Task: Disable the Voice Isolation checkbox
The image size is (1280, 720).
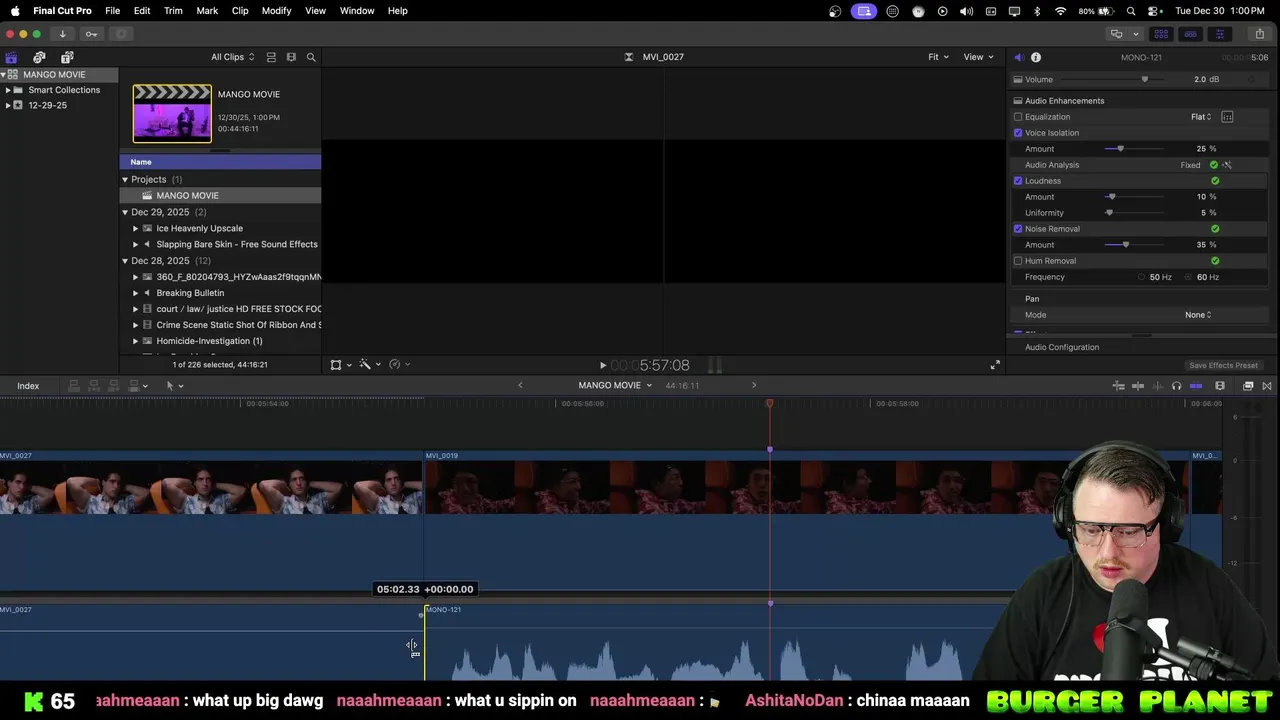Action: 1018,133
